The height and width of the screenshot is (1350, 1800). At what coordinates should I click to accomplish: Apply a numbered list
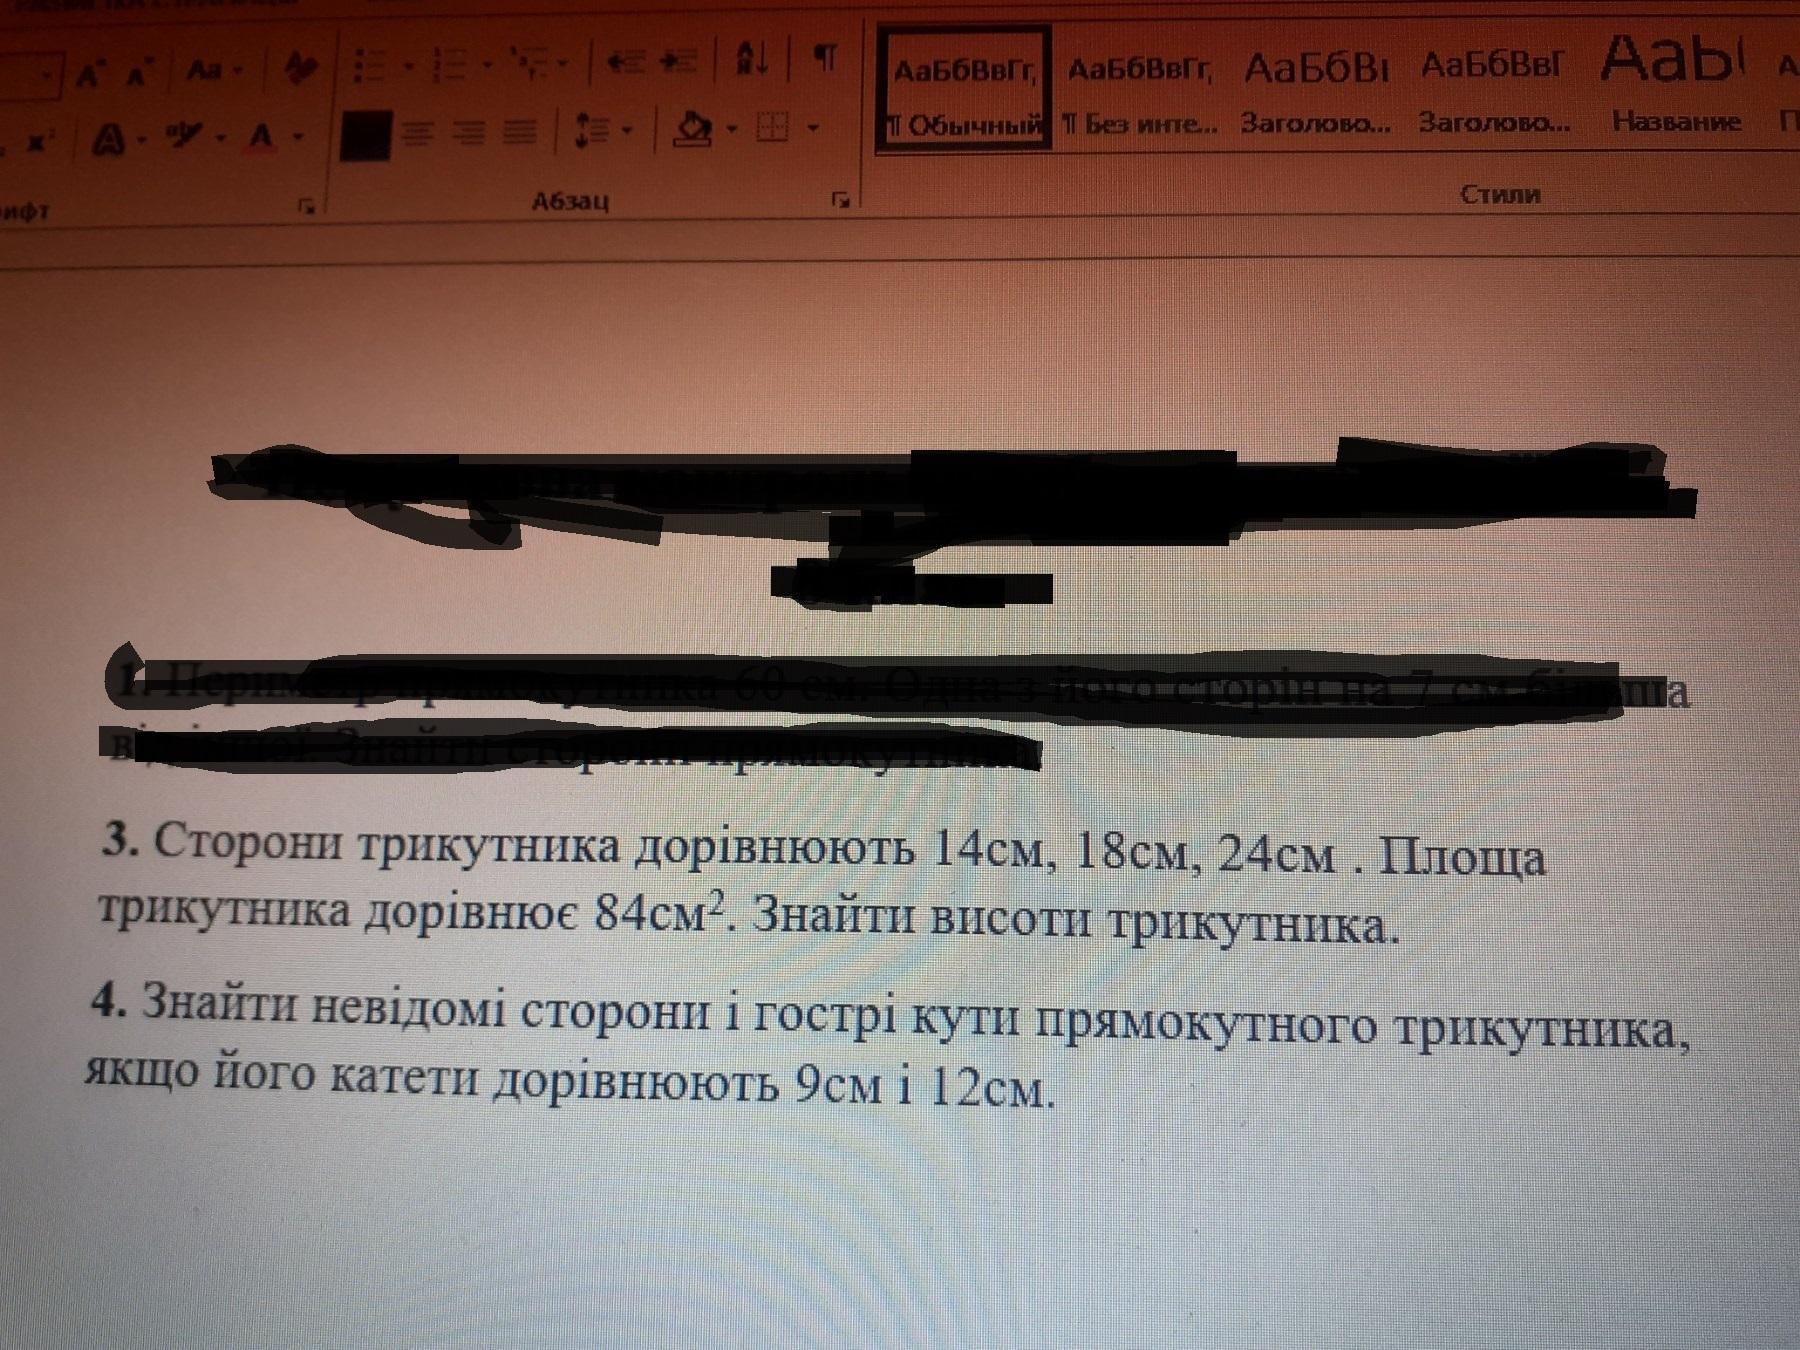pyautogui.click(x=449, y=66)
